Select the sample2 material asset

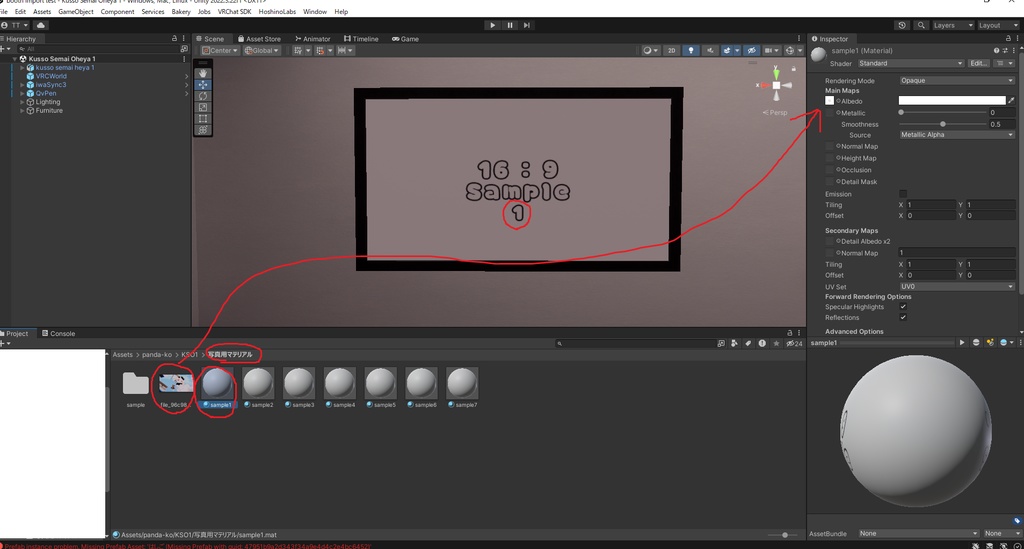pyautogui.click(x=259, y=387)
